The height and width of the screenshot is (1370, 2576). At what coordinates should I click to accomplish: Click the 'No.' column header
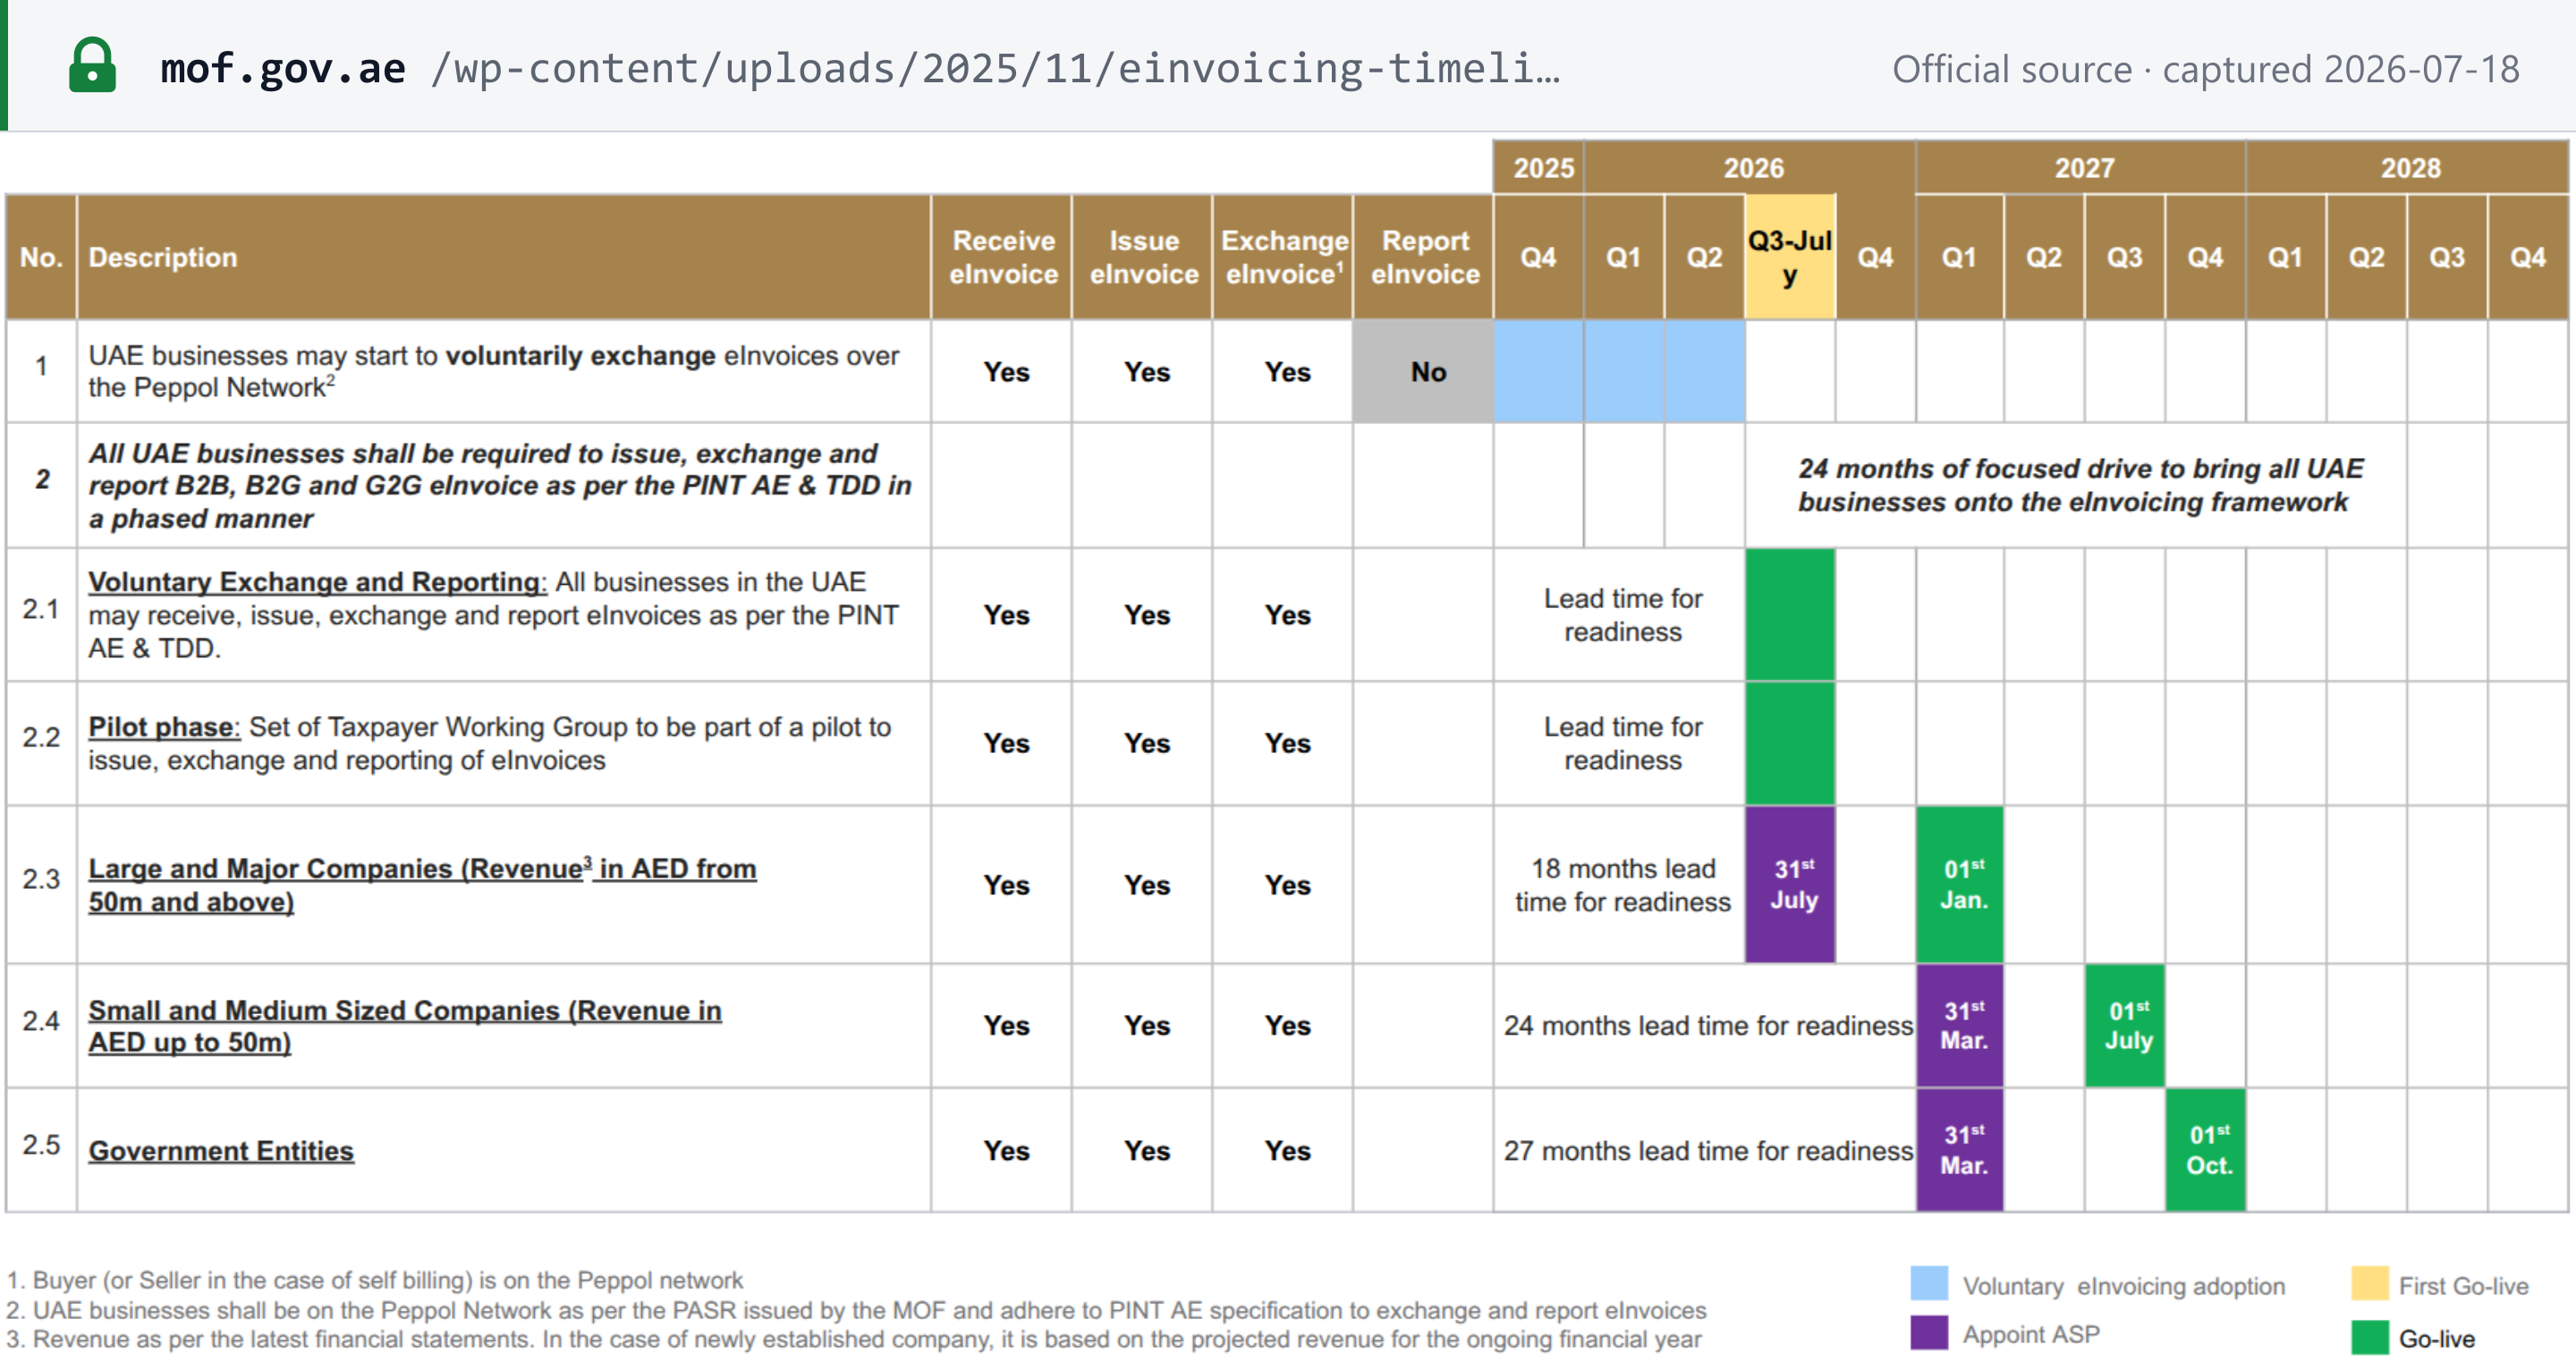(x=41, y=257)
